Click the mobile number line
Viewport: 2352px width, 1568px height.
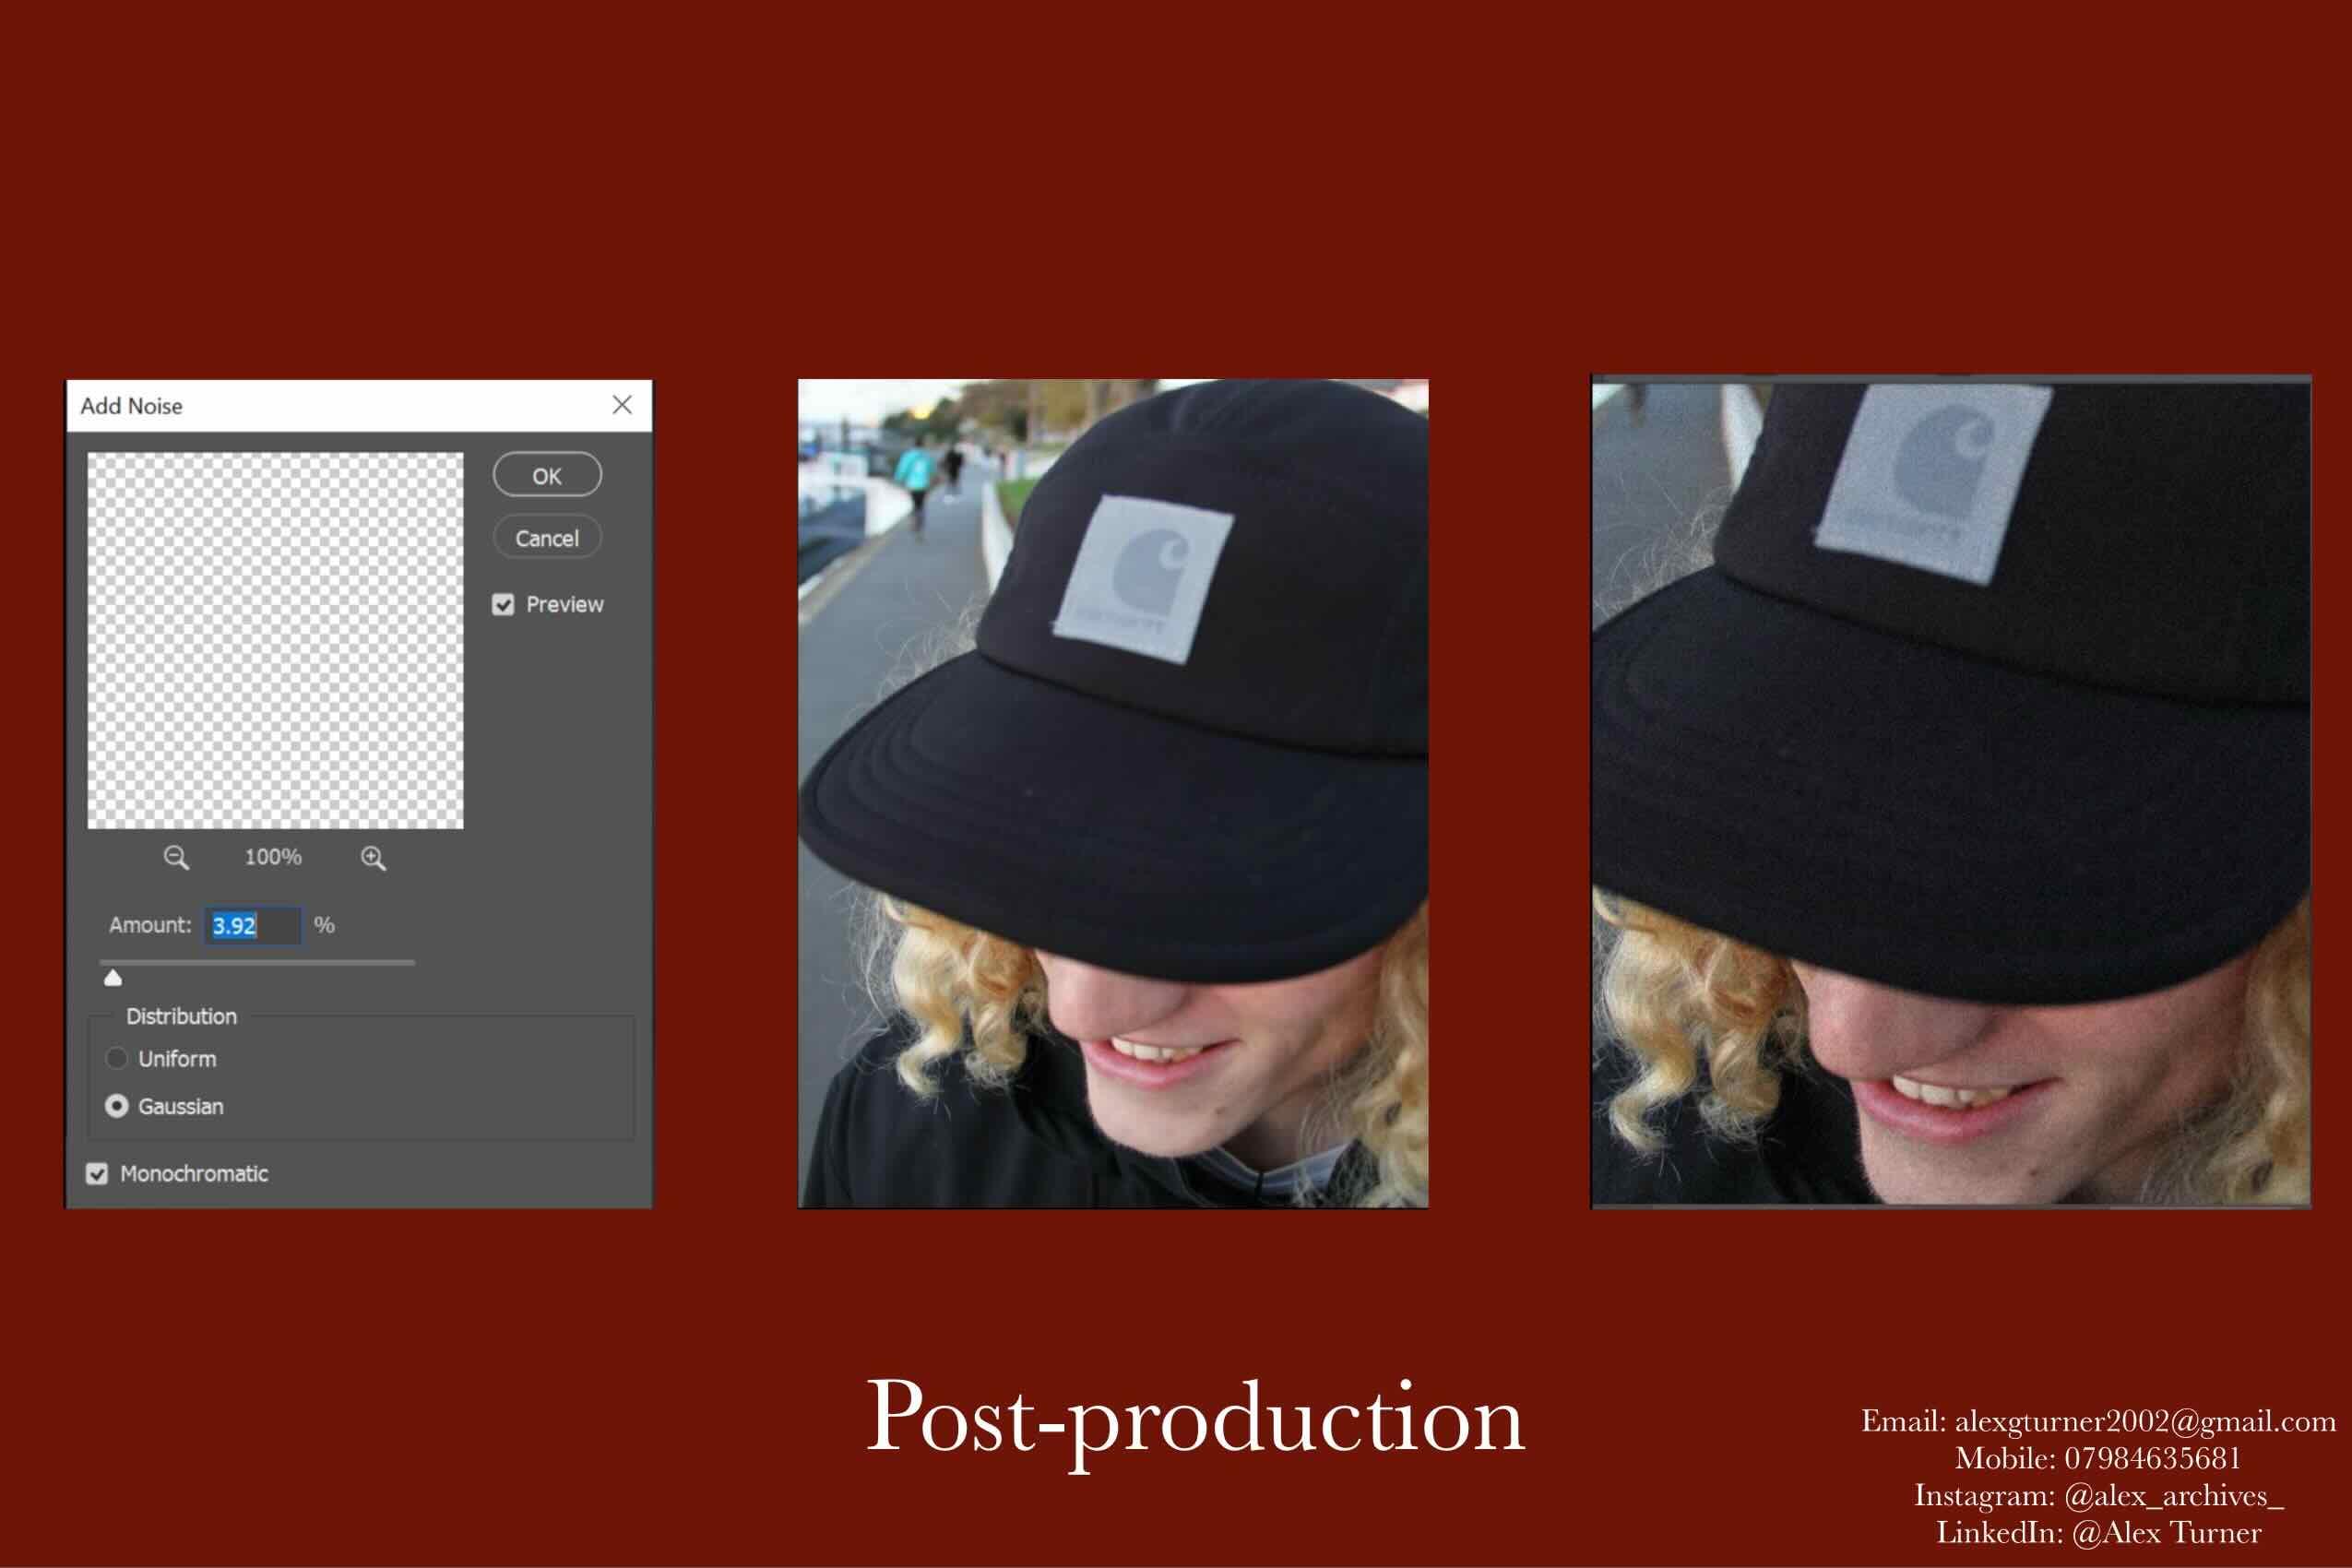(2098, 1458)
